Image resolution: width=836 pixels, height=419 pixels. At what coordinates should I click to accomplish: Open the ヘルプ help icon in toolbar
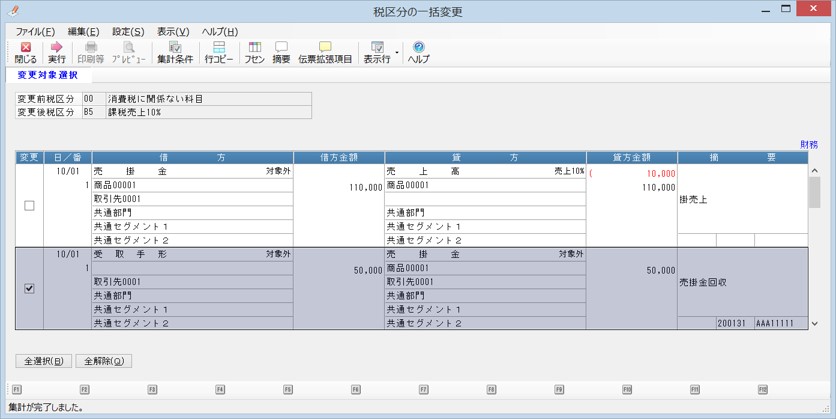coord(419,53)
